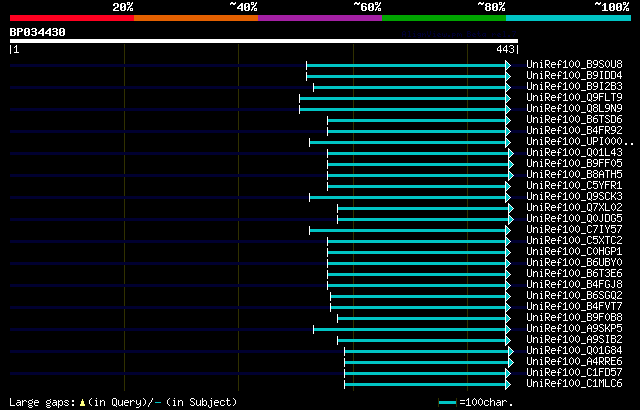Viewport: 640px width, 410px height.
Task: Click the UniRef100_C7IY57 label
Action: point(574,230)
